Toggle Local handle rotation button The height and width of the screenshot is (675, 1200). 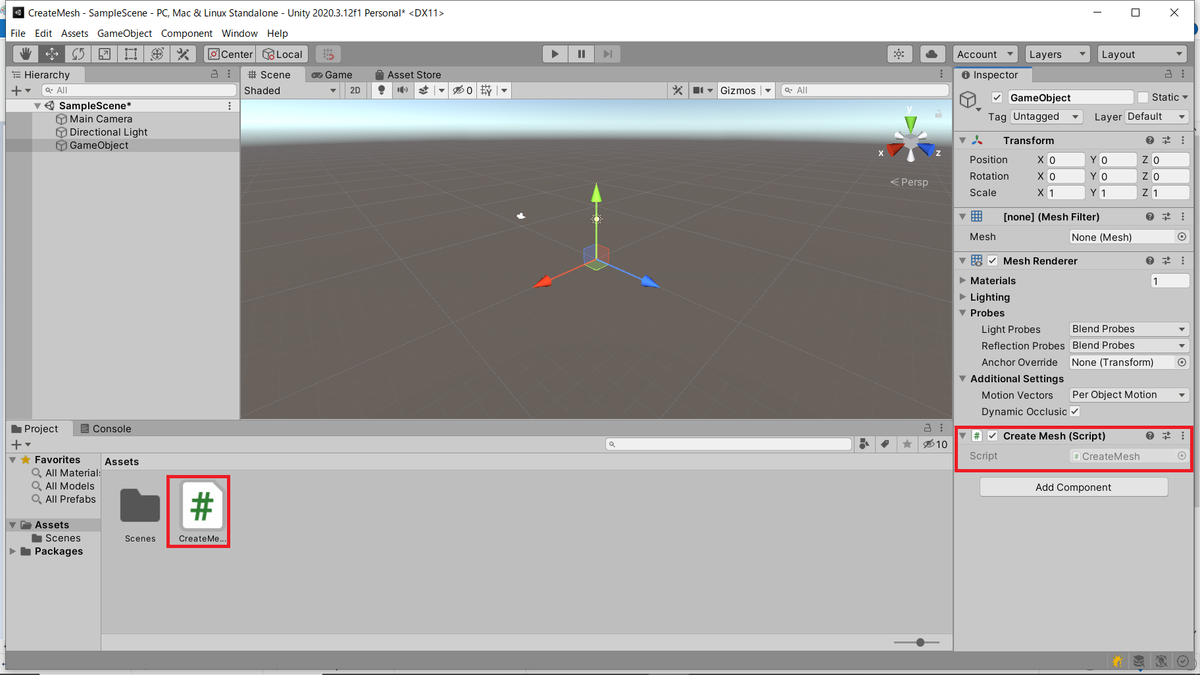tap(282, 54)
